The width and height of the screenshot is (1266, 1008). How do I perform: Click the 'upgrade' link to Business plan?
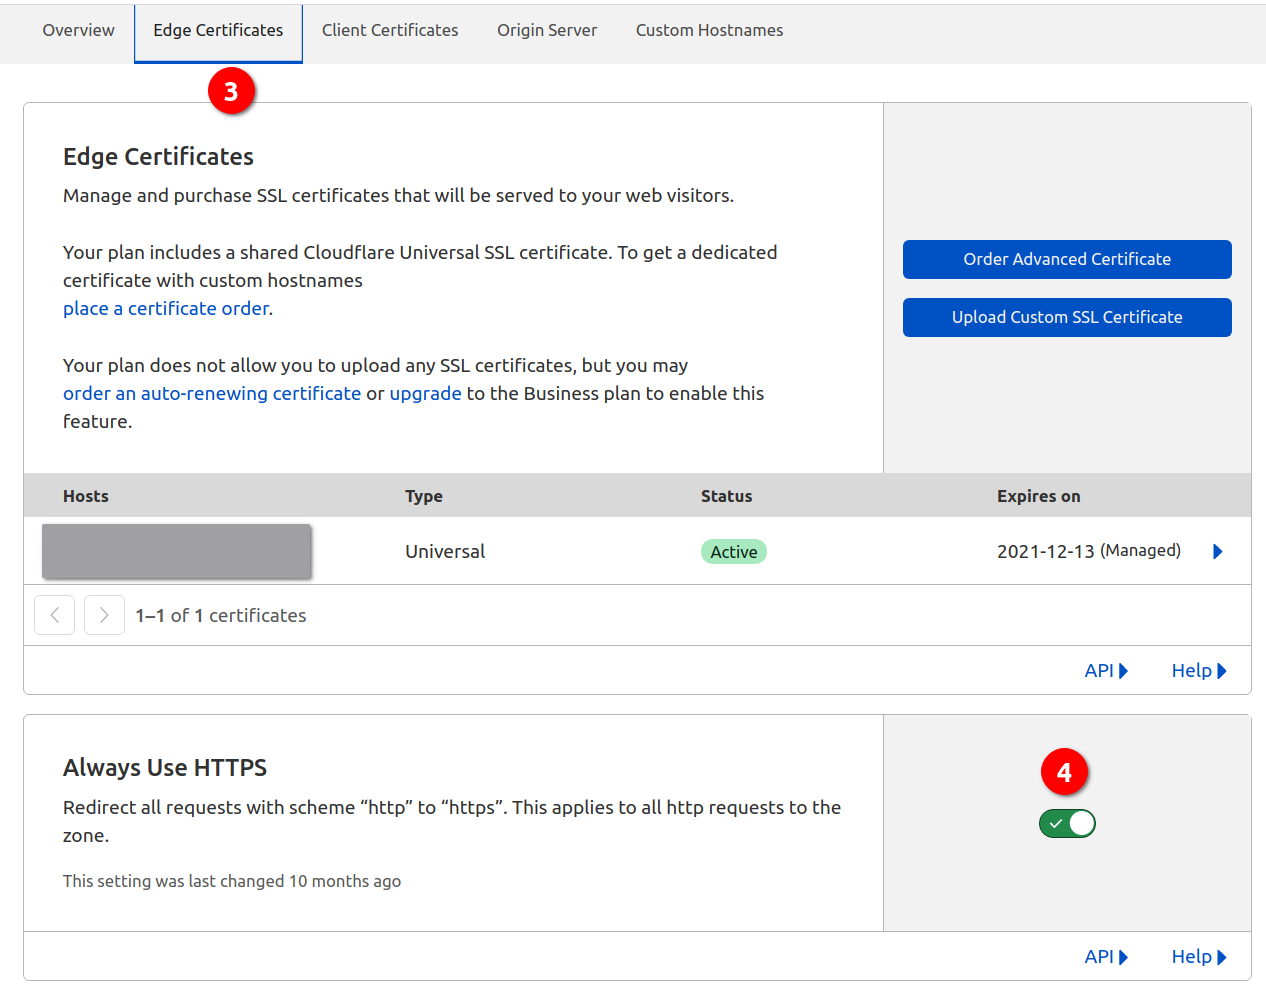click(425, 394)
